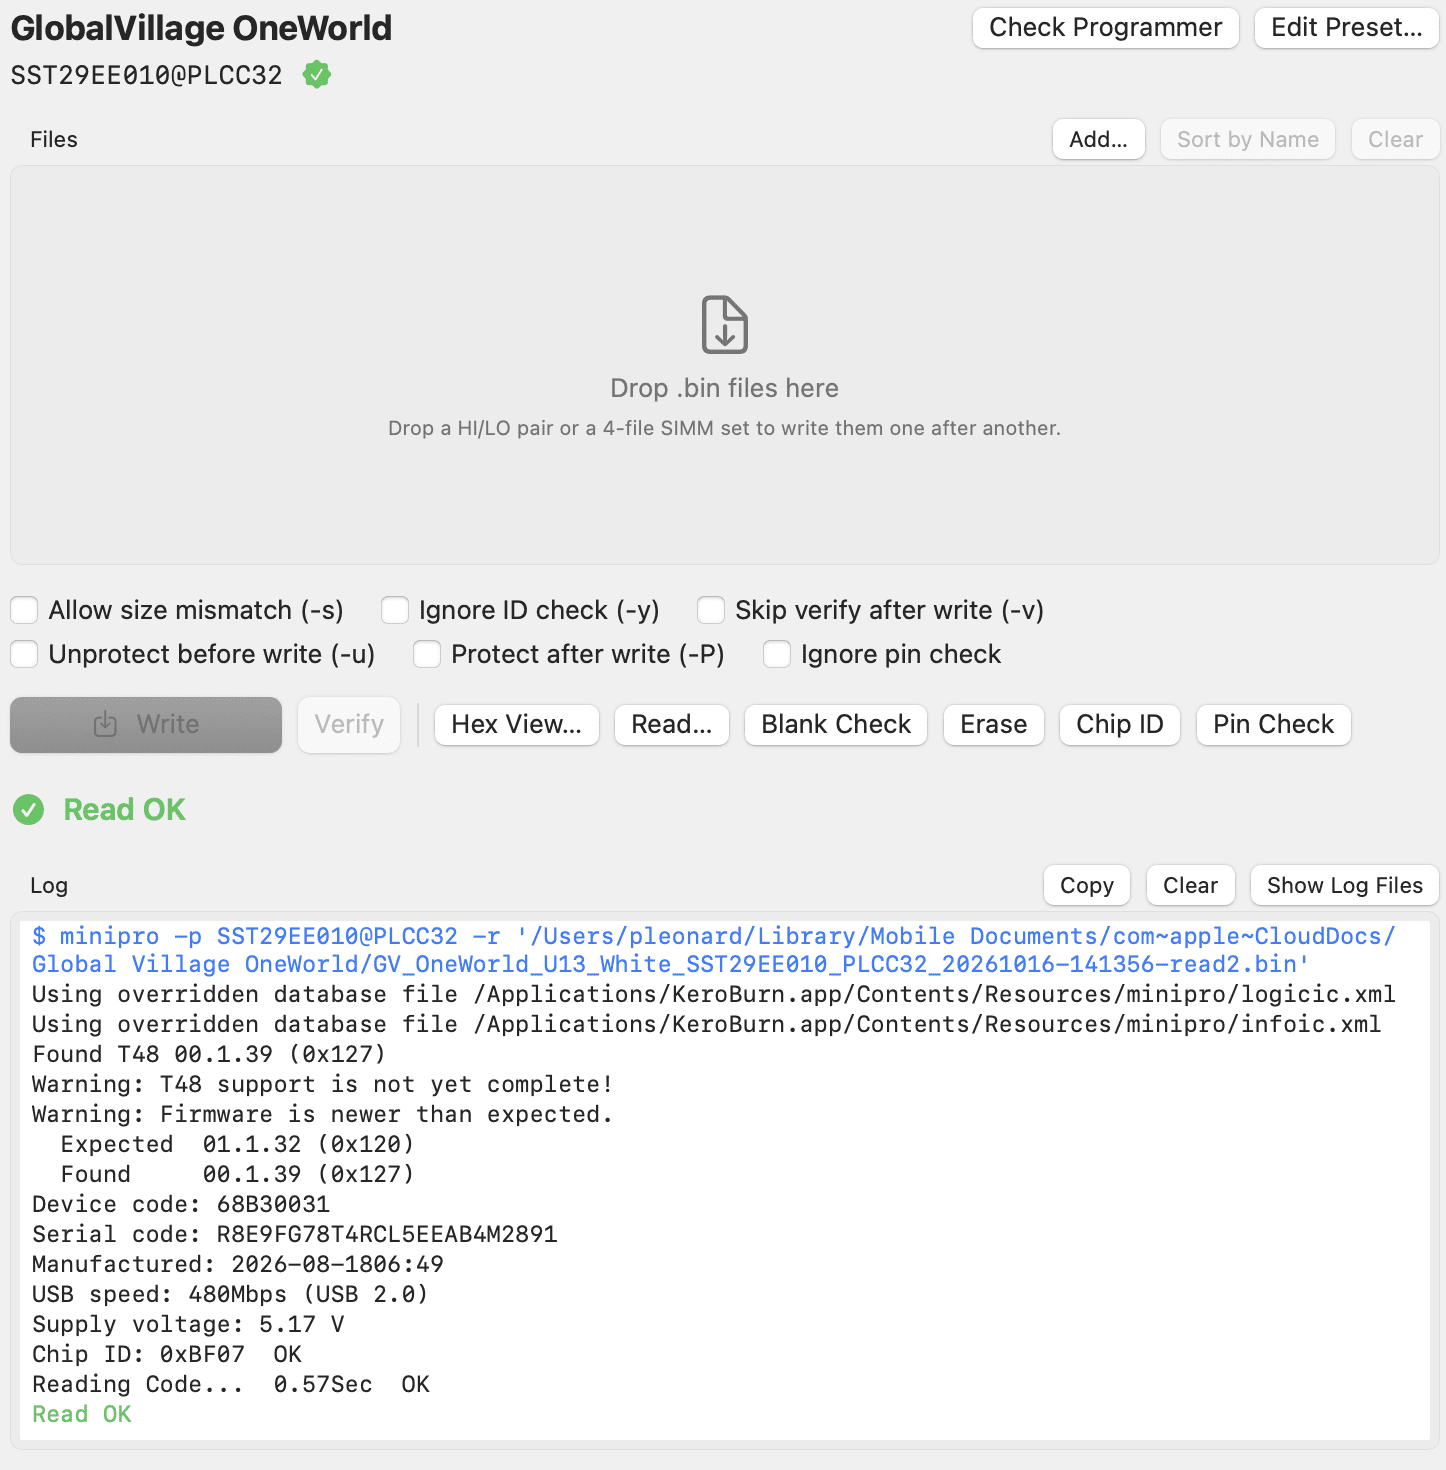Click the Verify button

[x=349, y=725]
